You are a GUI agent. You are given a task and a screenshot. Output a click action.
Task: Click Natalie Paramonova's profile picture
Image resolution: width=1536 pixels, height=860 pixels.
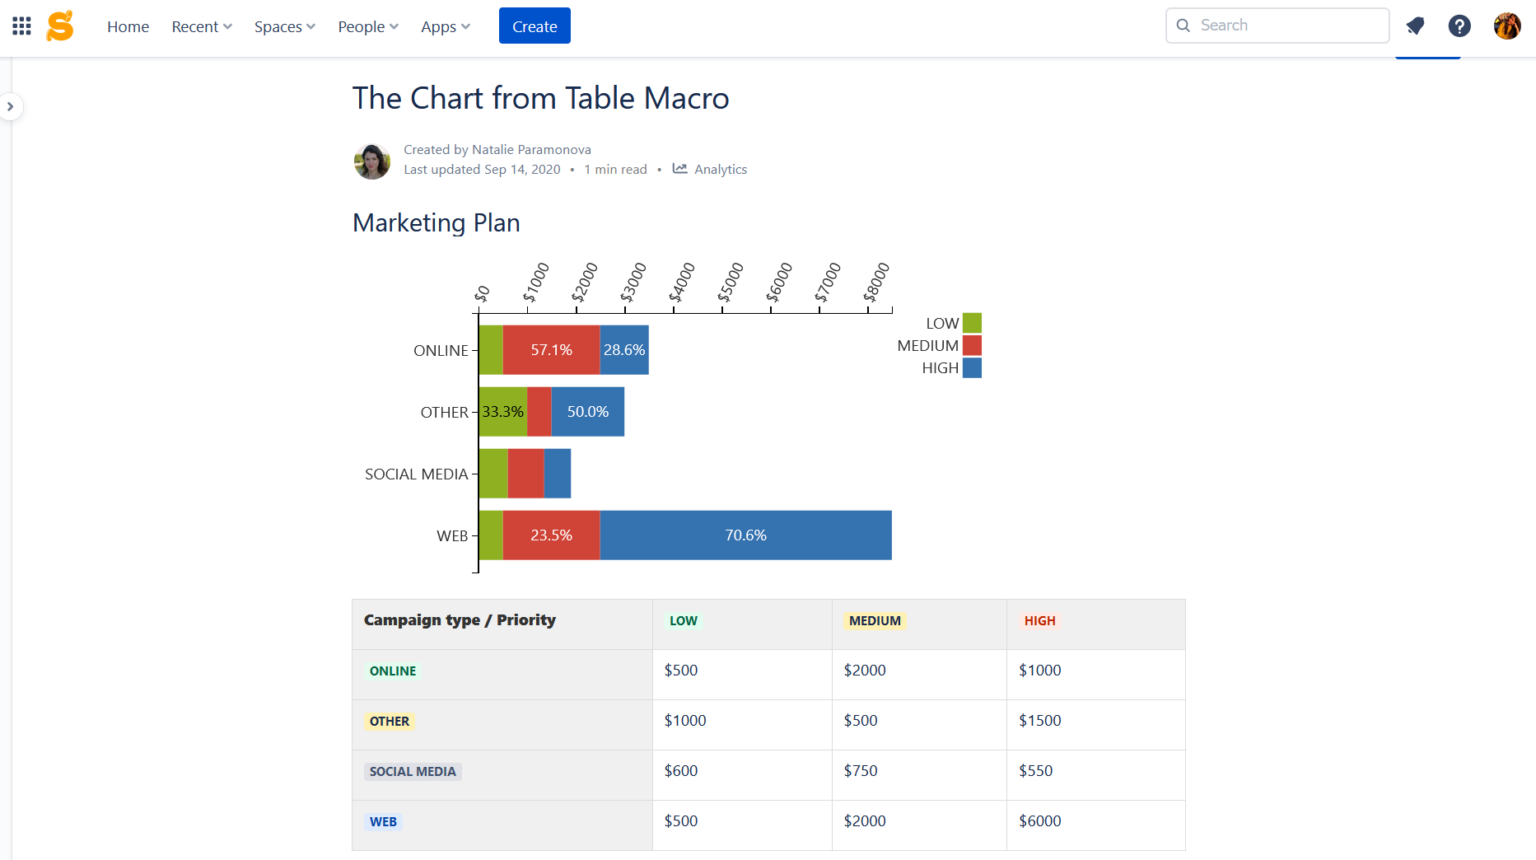pos(372,161)
